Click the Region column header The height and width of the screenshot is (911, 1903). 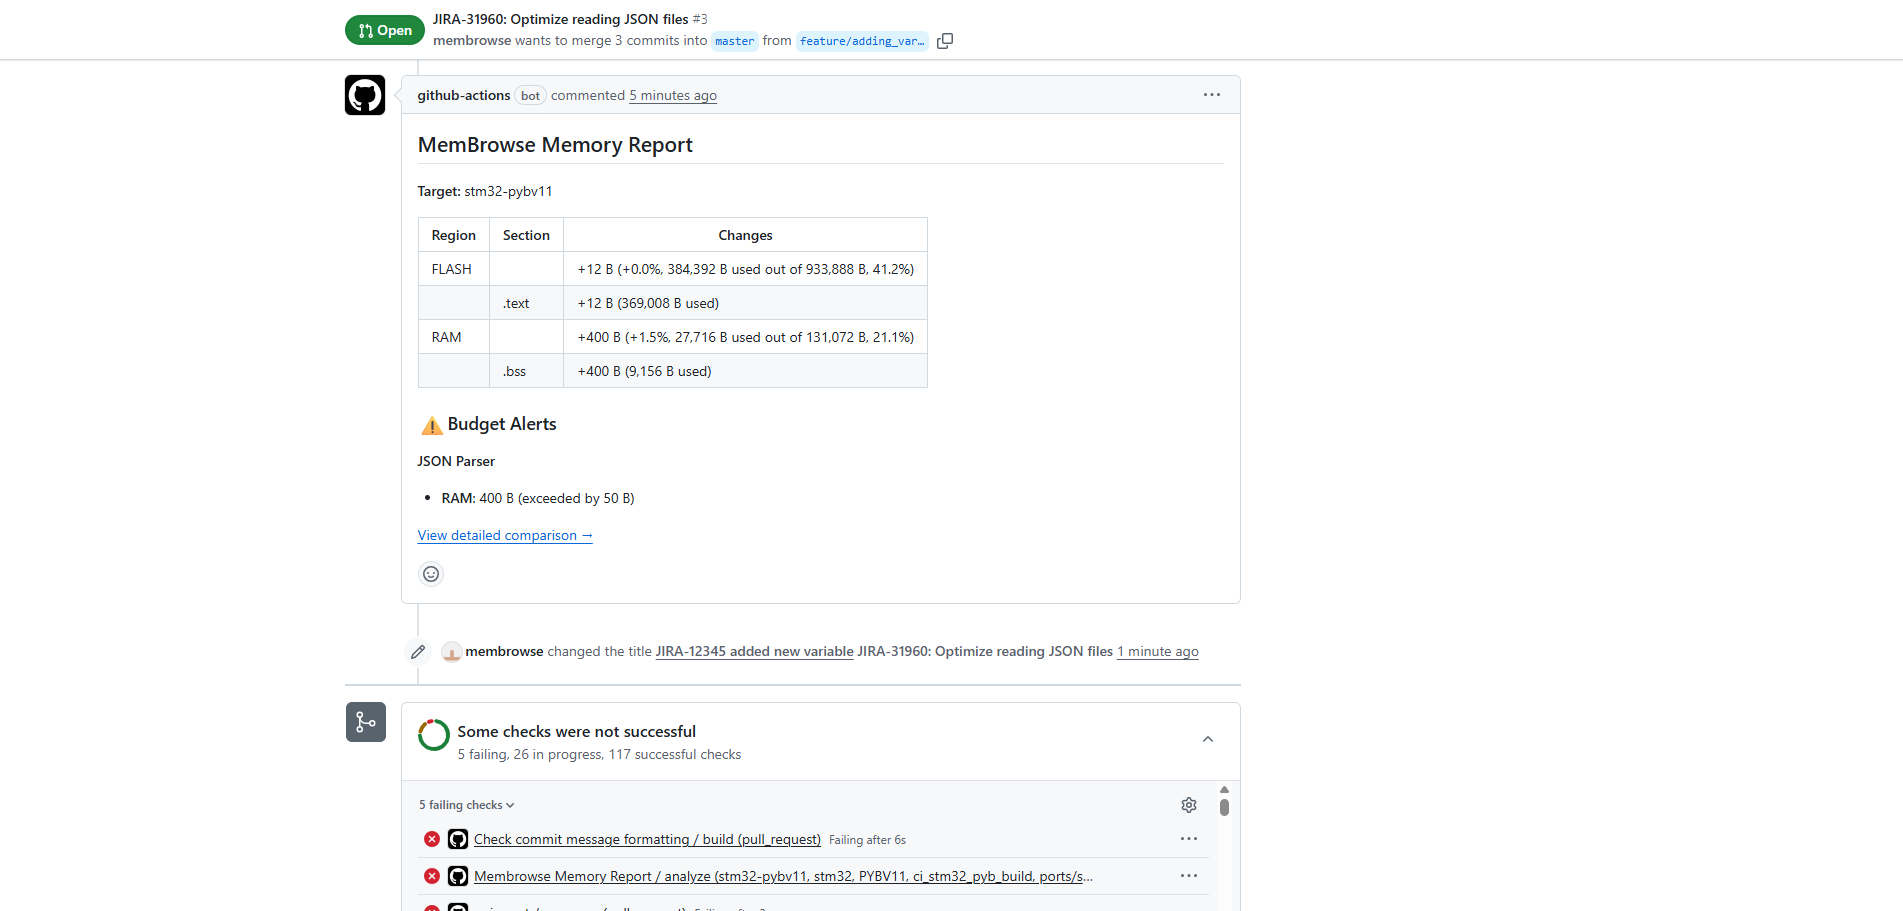click(454, 235)
